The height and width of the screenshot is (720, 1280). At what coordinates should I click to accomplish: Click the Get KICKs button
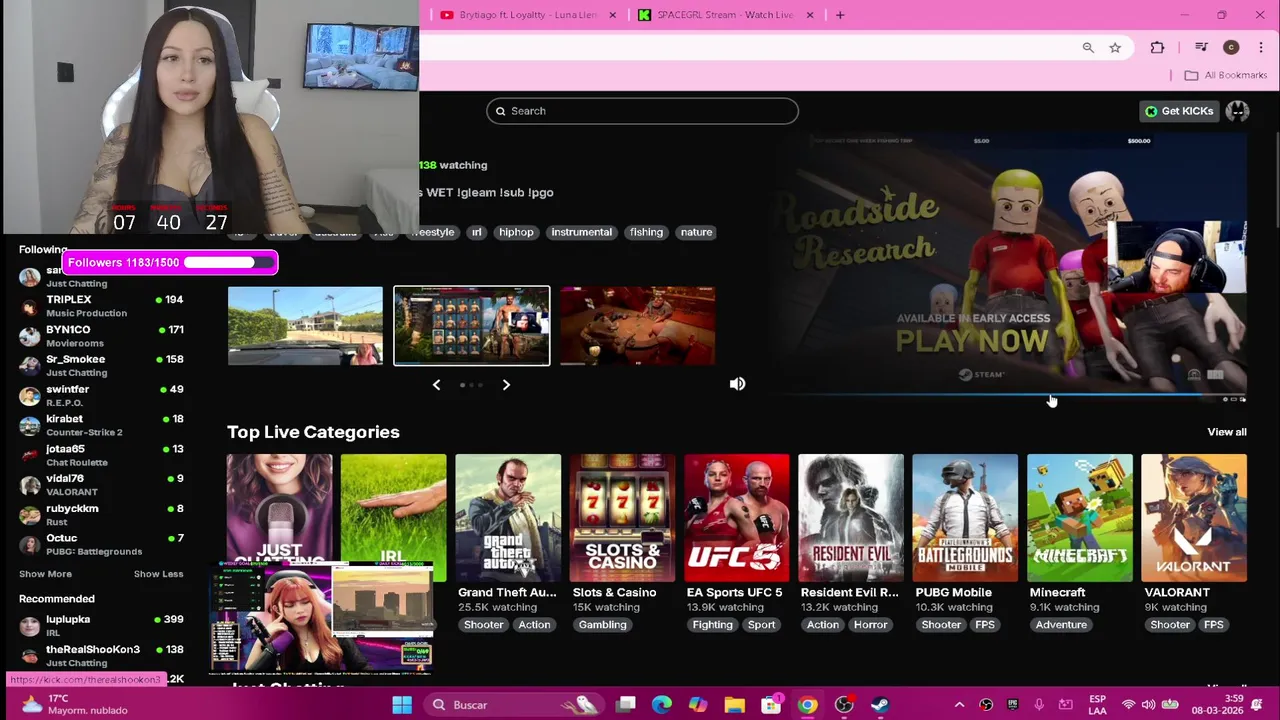(x=1179, y=111)
